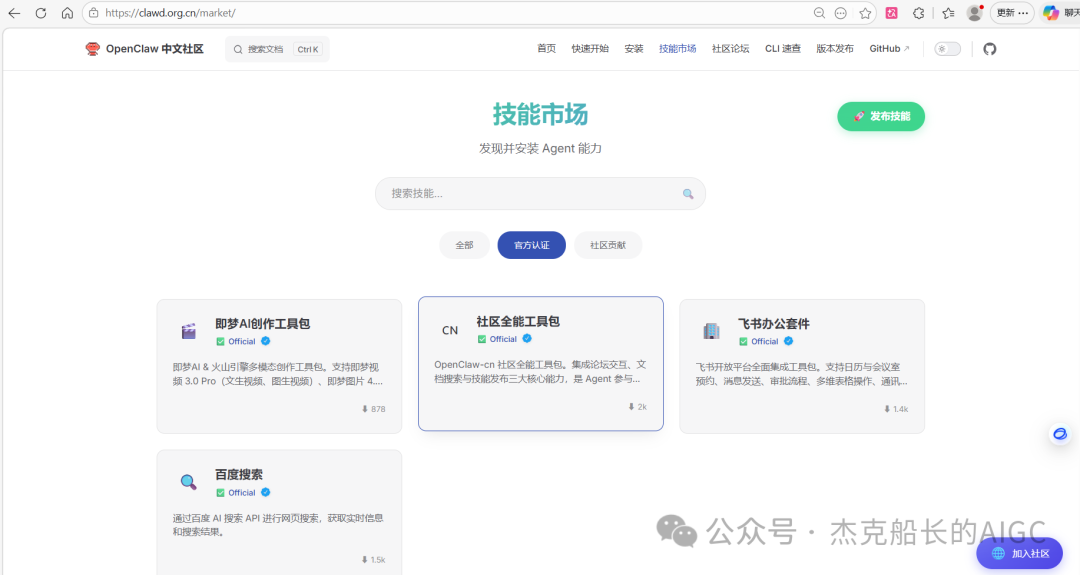Screen dimensions: 1080x575
Task: Click the site info lock icon in address bar
Action: [x=94, y=13]
